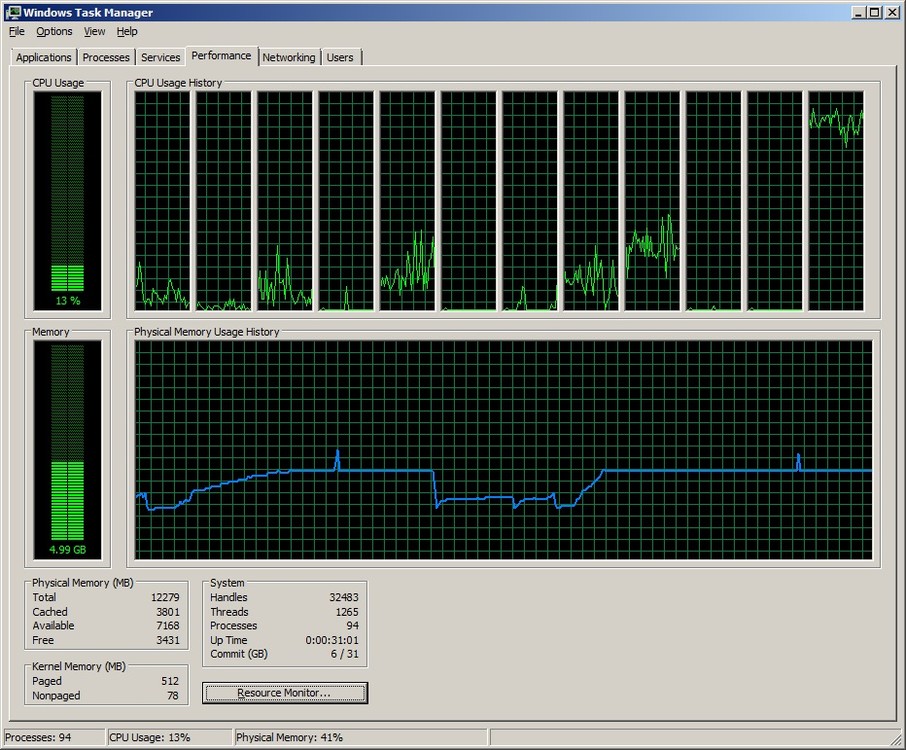Open the File menu
This screenshot has width=906, height=750.
[x=17, y=31]
